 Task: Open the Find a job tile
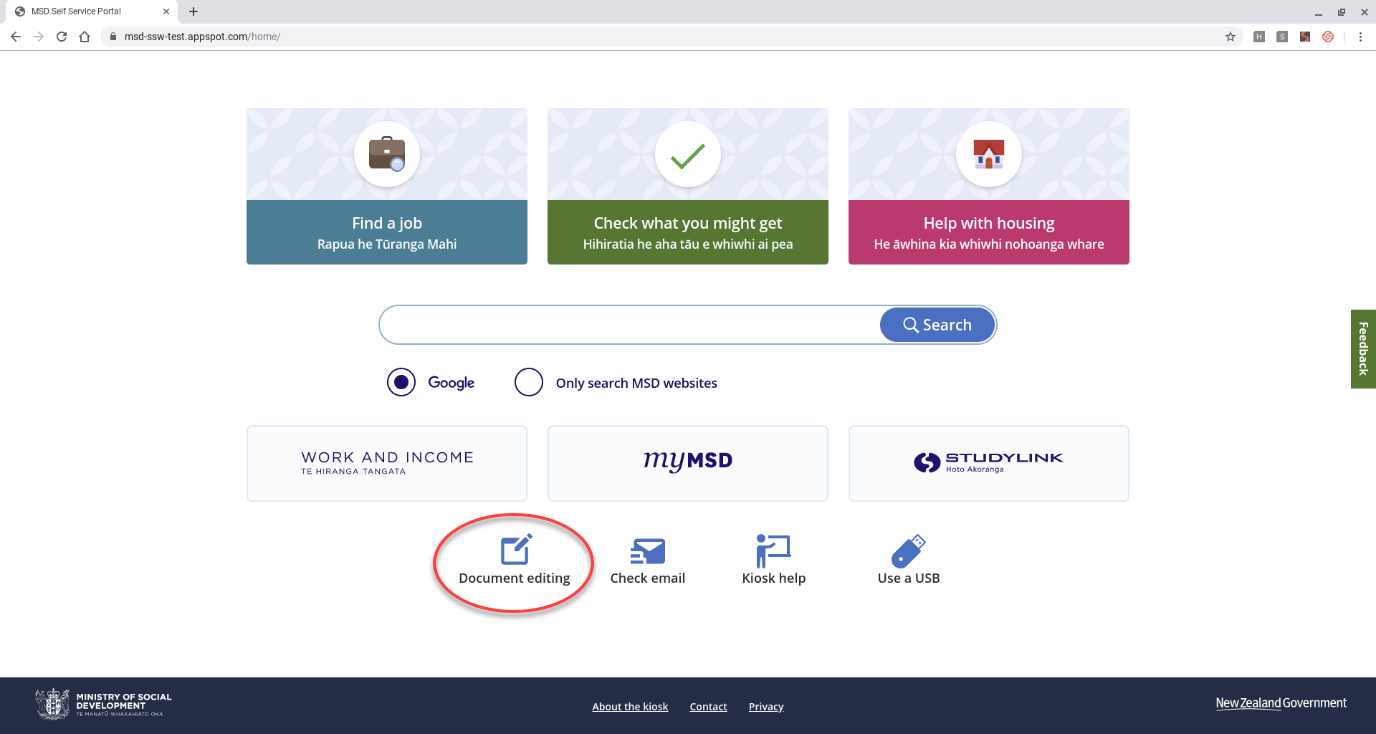click(x=387, y=186)
